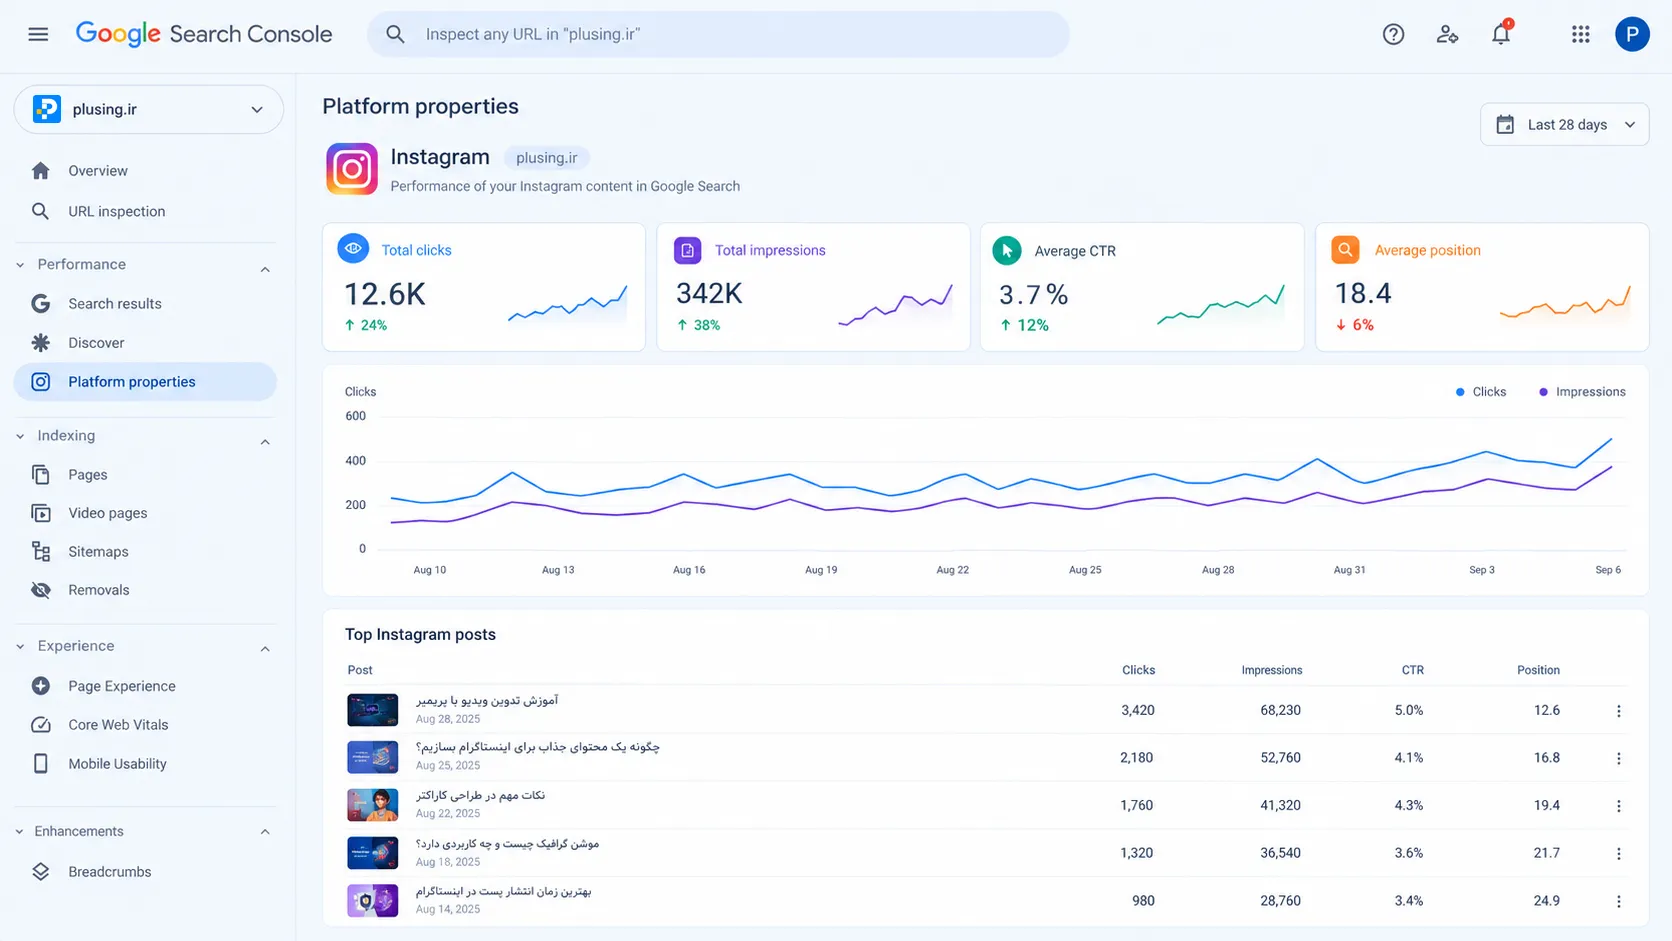This screenshot has height=941, width=1672.
Task: Open more options for the 3,420 clicks row
Action: 1618,711
